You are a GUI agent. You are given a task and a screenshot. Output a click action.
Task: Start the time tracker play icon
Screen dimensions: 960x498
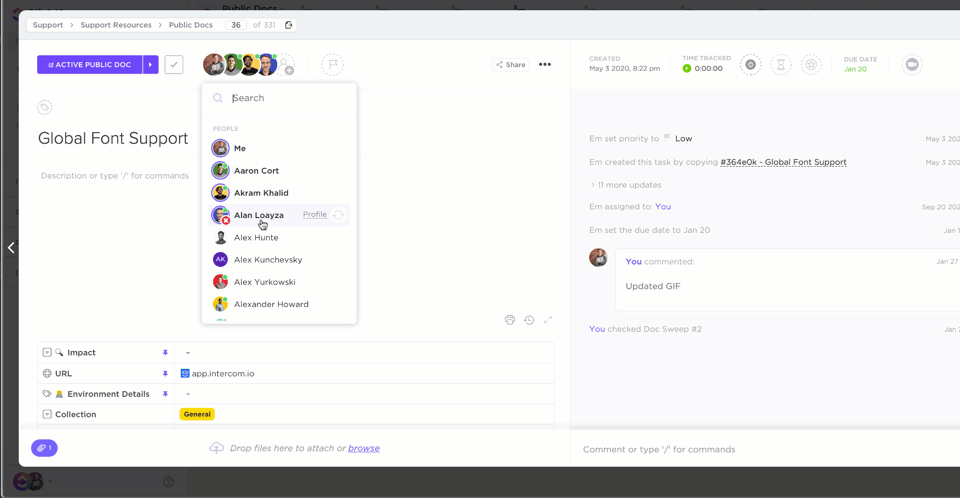point(687,69)
